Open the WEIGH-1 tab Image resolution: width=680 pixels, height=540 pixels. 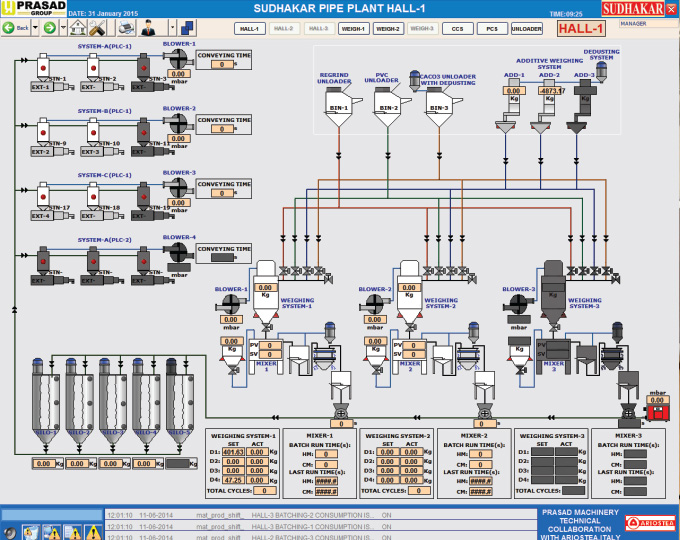click(353, 29)
